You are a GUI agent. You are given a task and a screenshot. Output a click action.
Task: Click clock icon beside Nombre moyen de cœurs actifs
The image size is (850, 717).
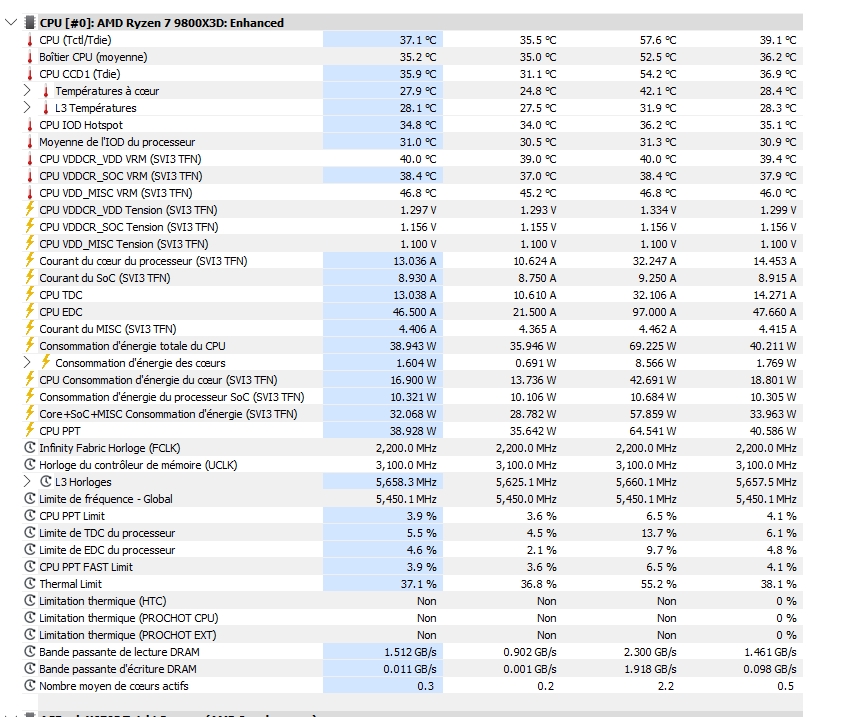coord(30,686)
